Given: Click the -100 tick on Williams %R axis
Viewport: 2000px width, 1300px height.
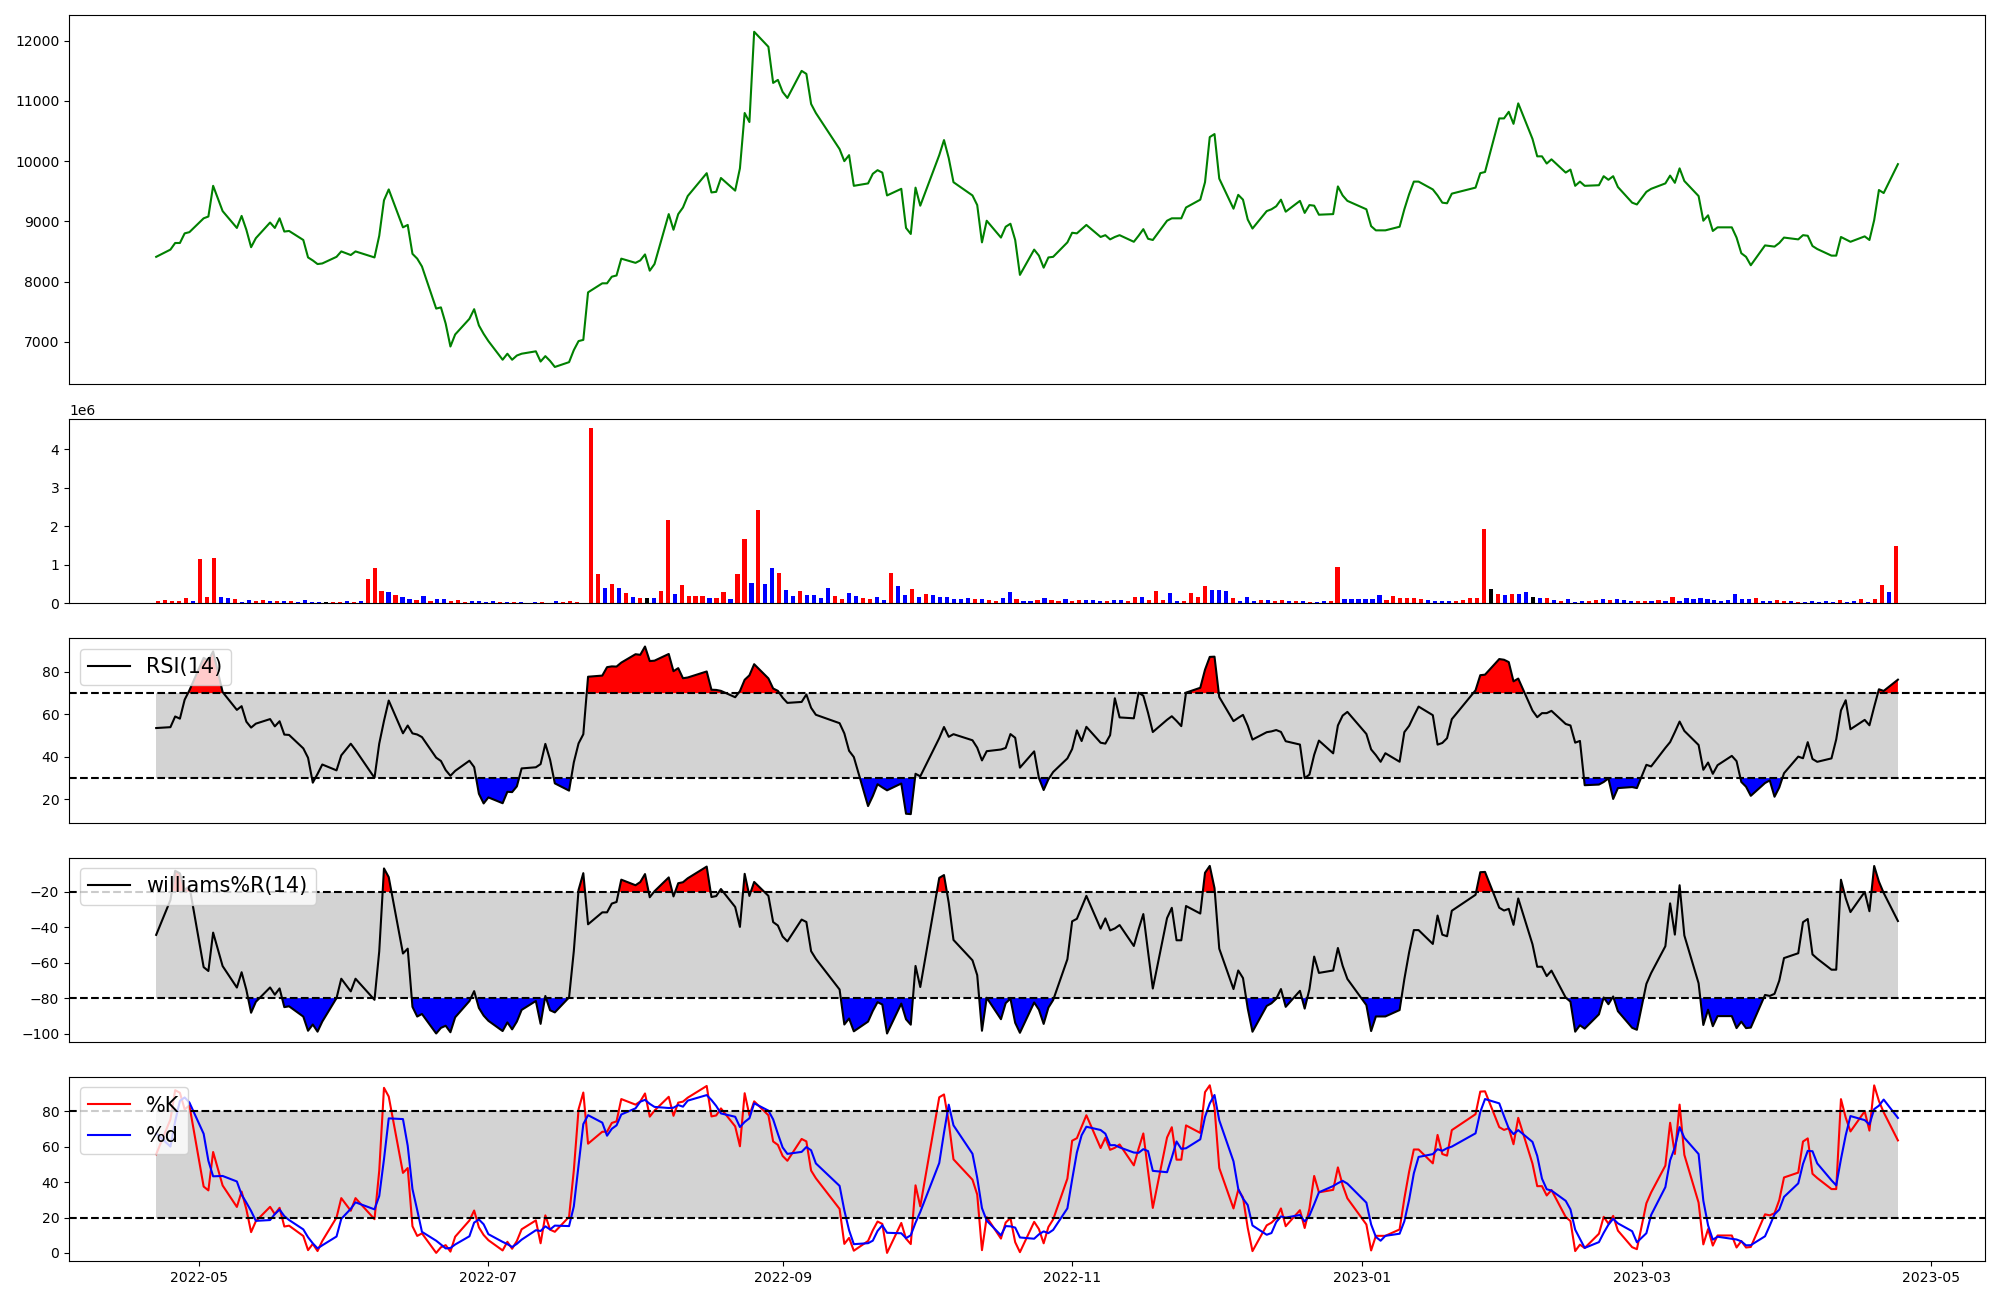Looking at the screenshot, I should tap(40, 1034).
